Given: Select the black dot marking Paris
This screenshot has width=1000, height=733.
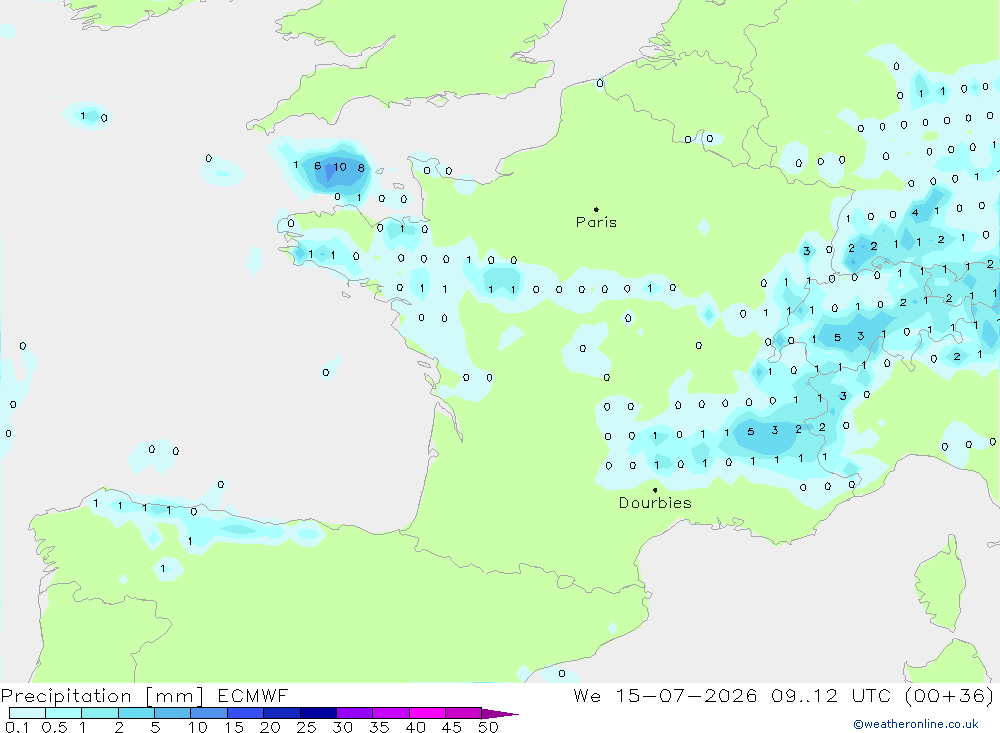Looking at the screenshot, I should point(596,209).
